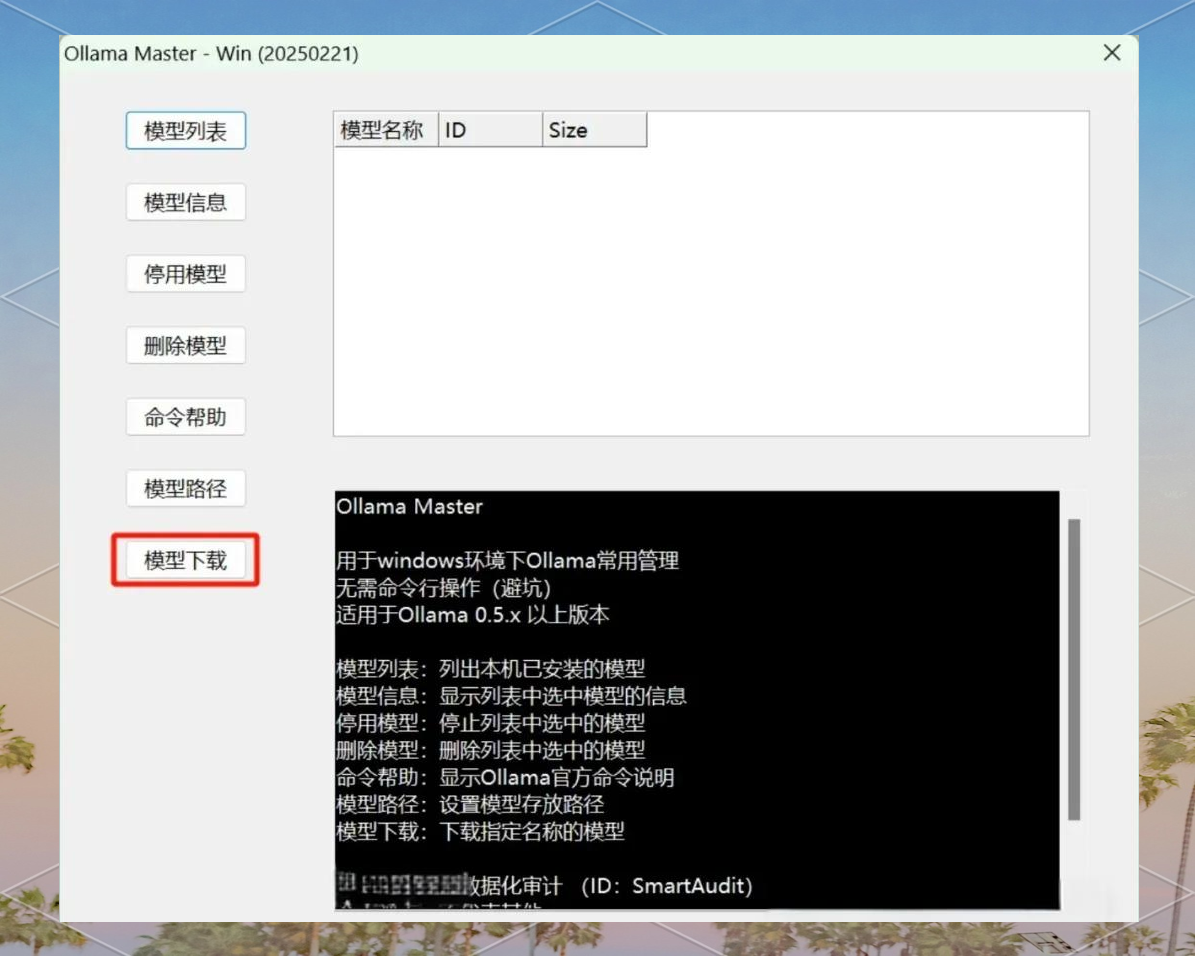Click the line '模型信息：显示列表中选中模型的信息'
Viewport: 1195px width, 956px height.
[x=511, y=696]
